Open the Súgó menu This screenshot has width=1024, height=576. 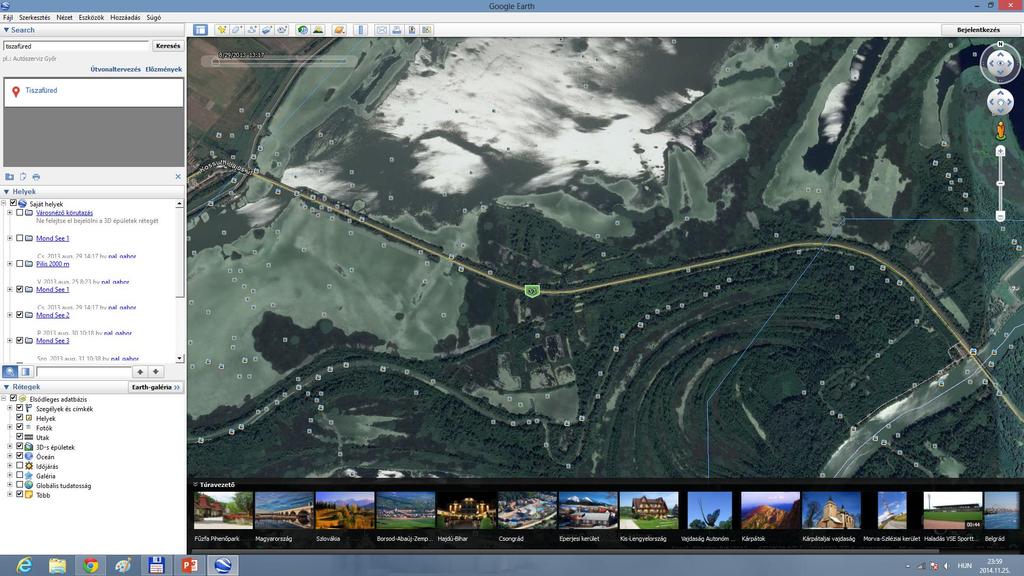click(x=154, y=18)
